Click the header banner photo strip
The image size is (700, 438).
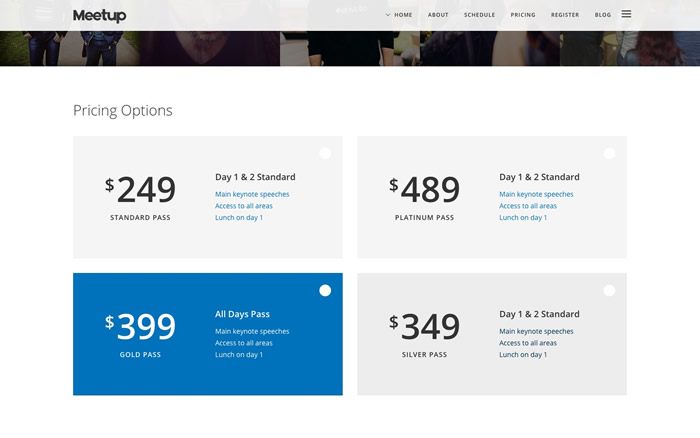click(x=350, y=48)
